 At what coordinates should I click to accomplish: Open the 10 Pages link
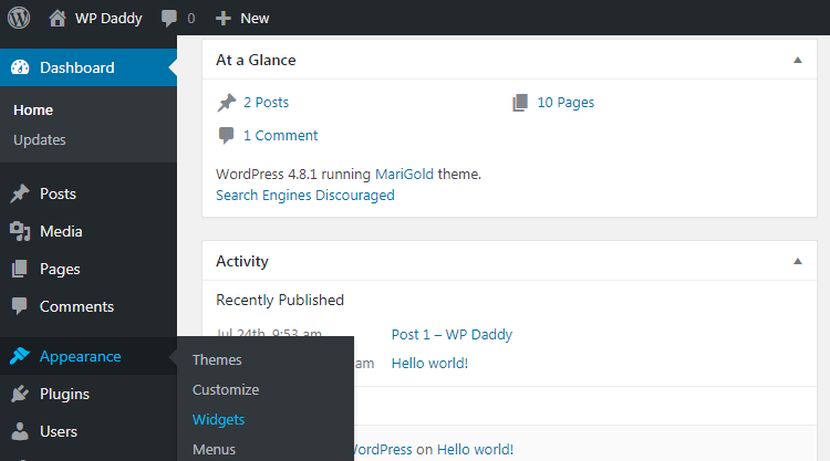pos(566,102)
